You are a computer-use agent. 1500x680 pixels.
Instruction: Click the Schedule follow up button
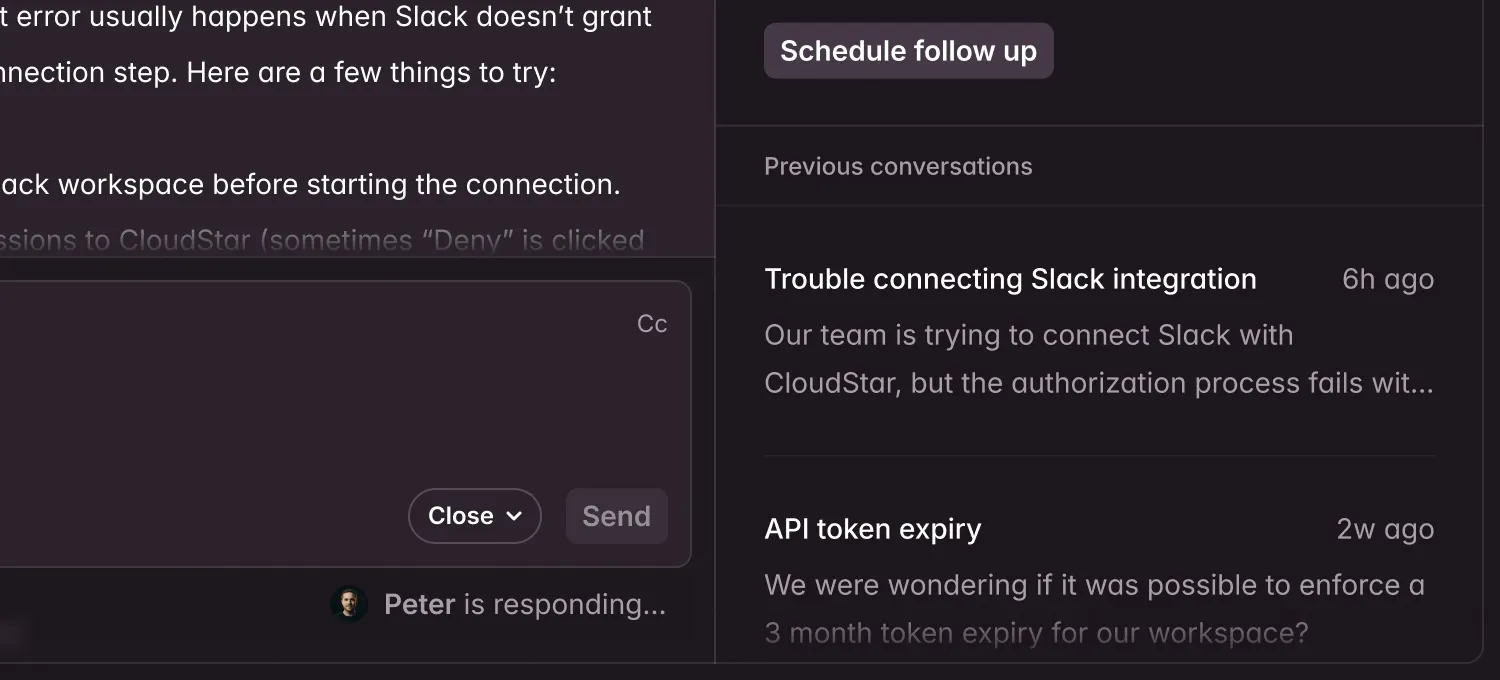[908, 51]
